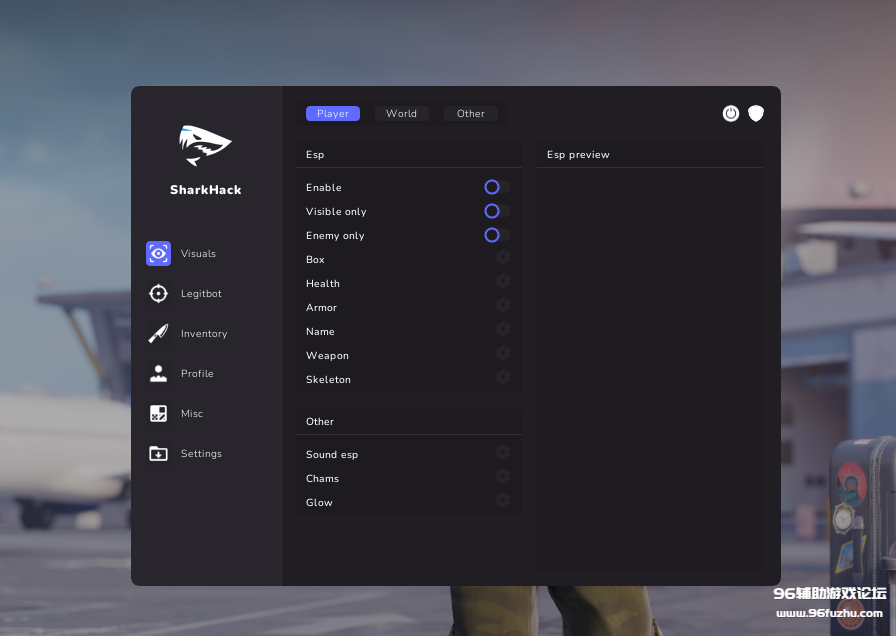
Task: Open the Weapon gear settings icon
Action: (503, 353)
